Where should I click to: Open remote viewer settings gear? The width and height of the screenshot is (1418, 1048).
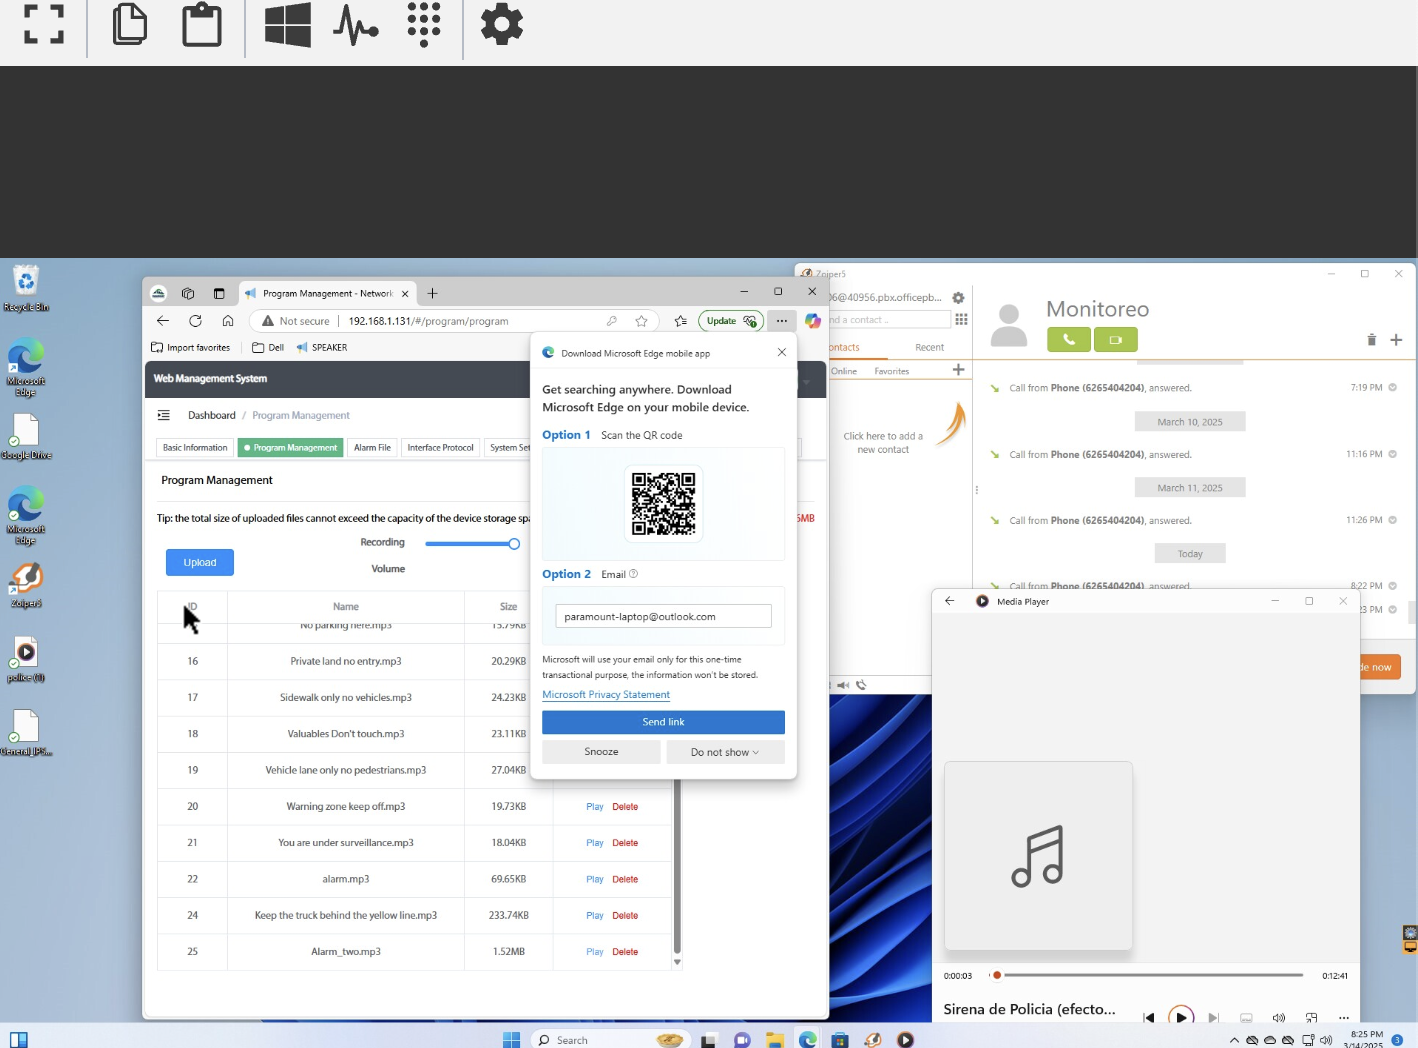(502, 24)
